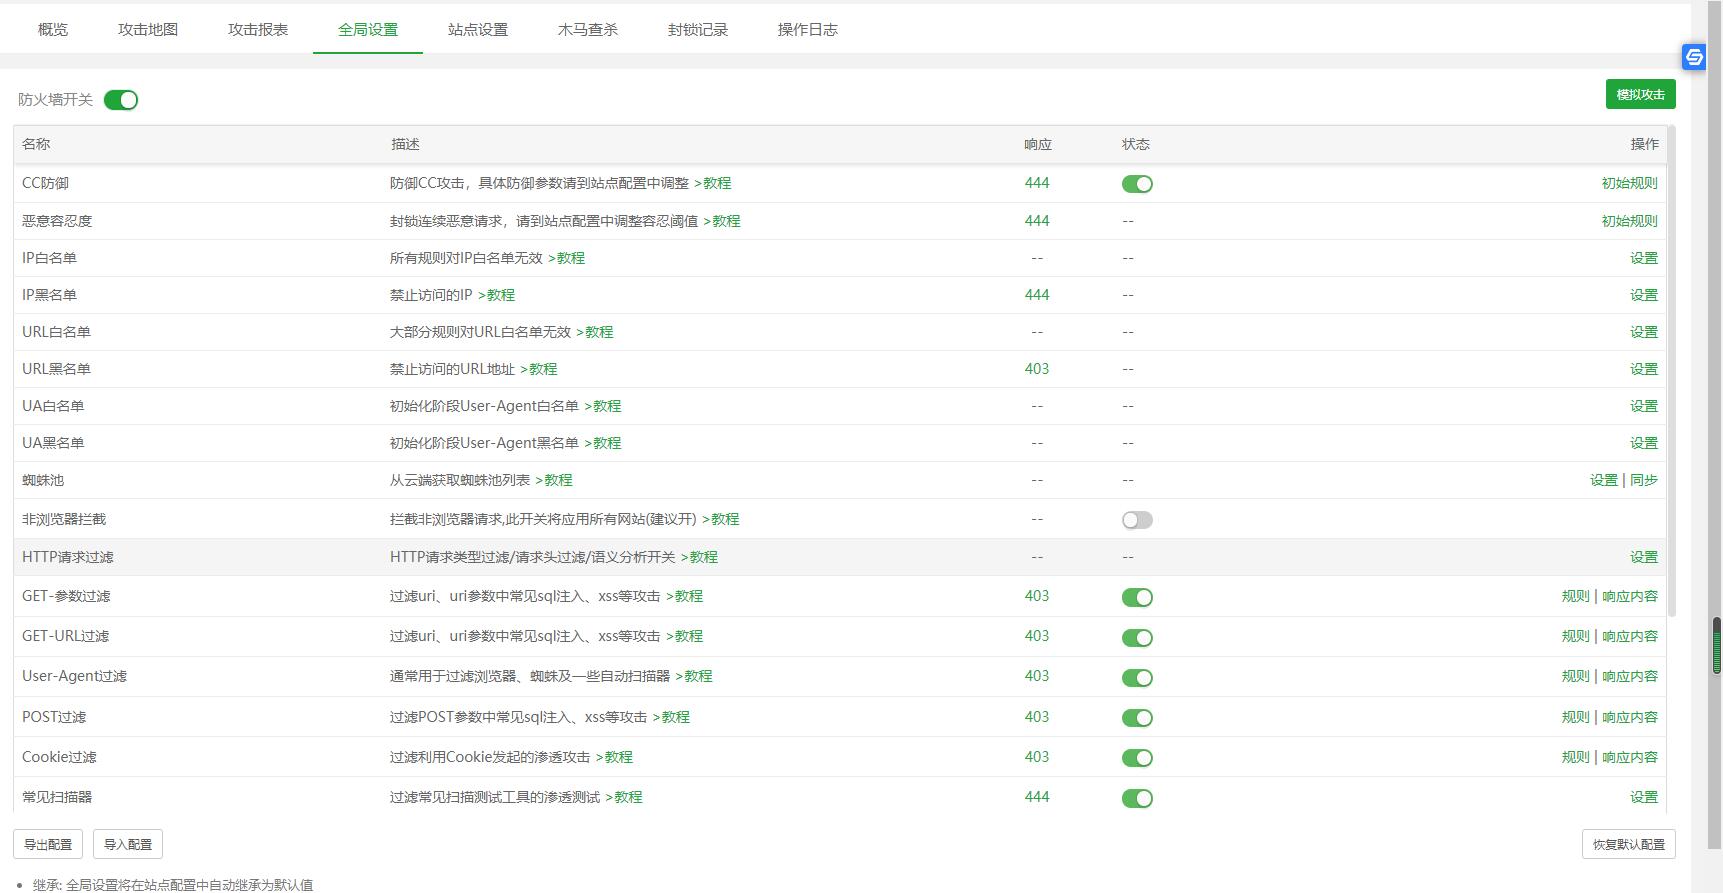Switch to the 攻击地图 tab
This screenshot has width=1723, height=893.
pyautogui.click(x=148, y=30)
